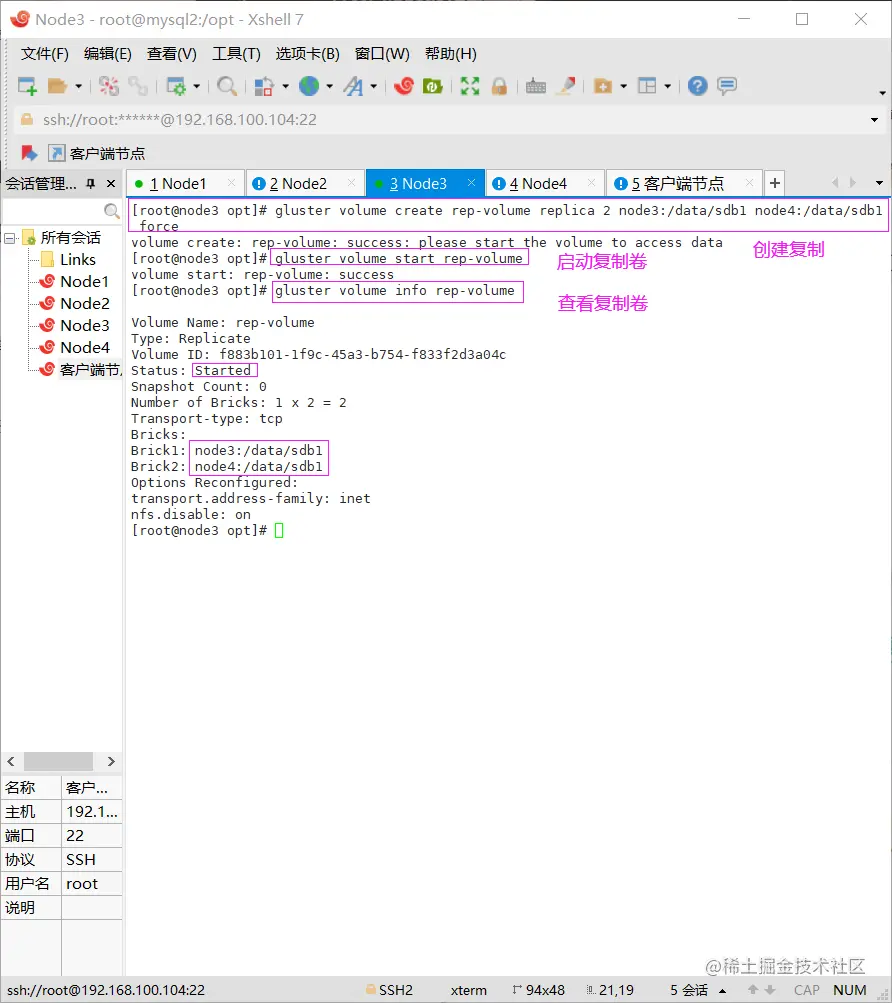The width and height of the screenshot is (892, 1003).
Task: Select 客户端节点 session in tree
Action: 81,369
